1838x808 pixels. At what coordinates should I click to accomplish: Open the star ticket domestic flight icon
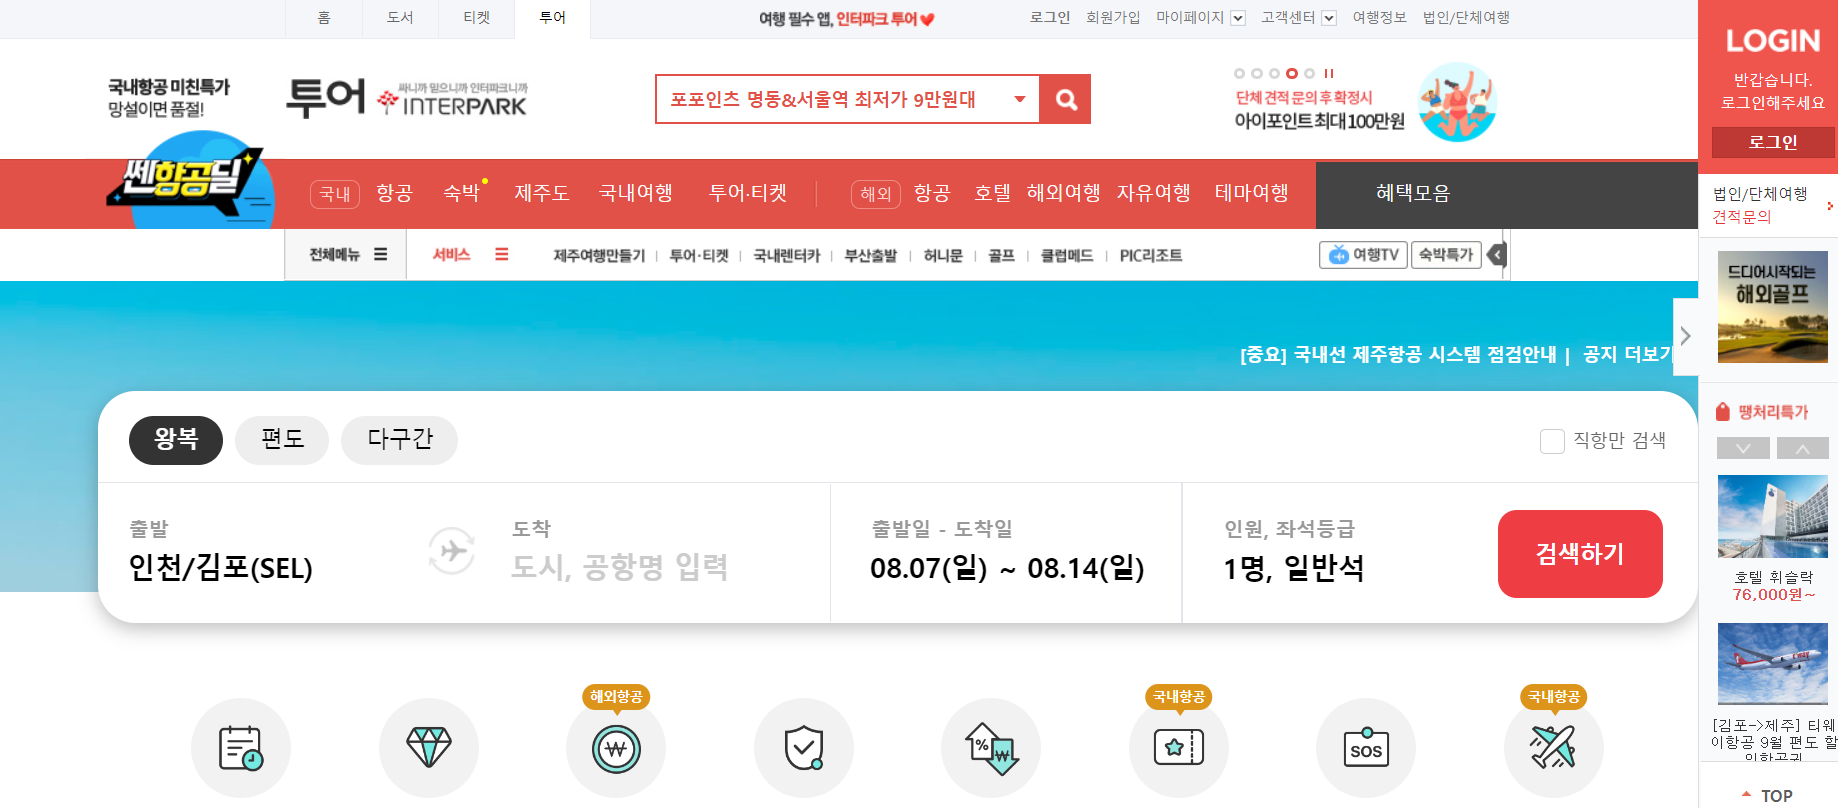pos(1179,748)
